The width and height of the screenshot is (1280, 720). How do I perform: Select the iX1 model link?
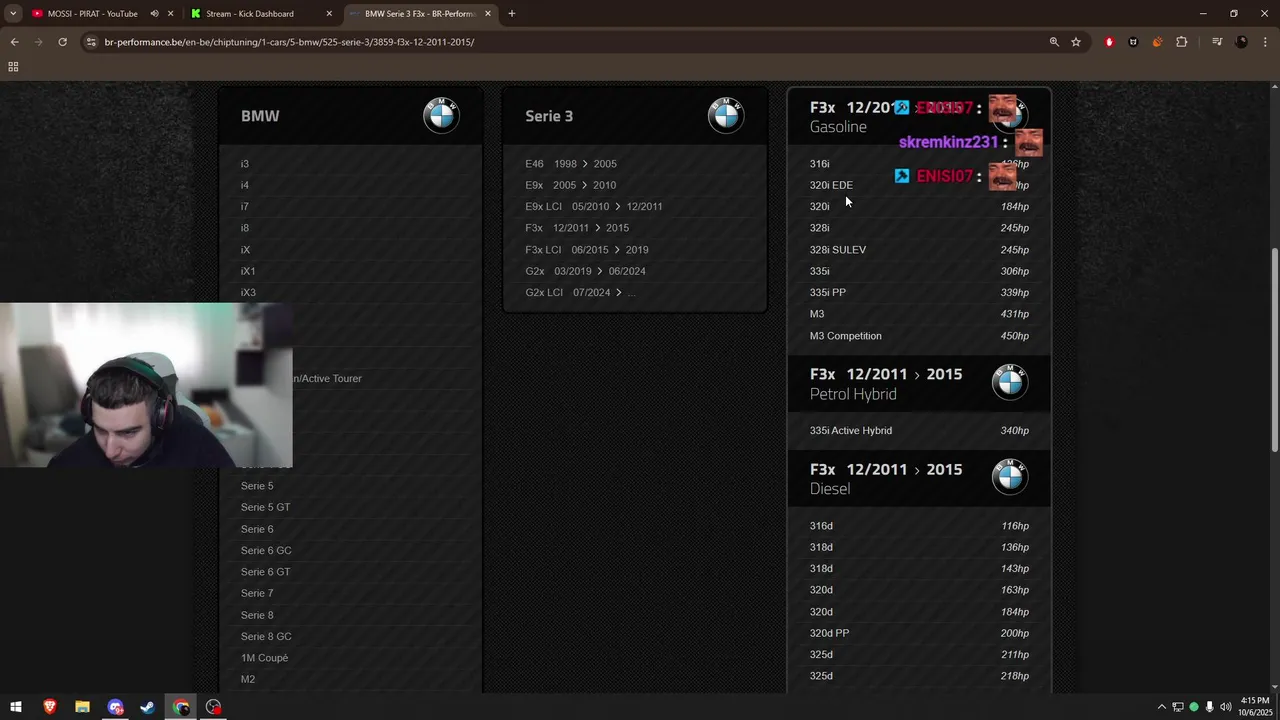pyautogui.click(x=248, y=271)
